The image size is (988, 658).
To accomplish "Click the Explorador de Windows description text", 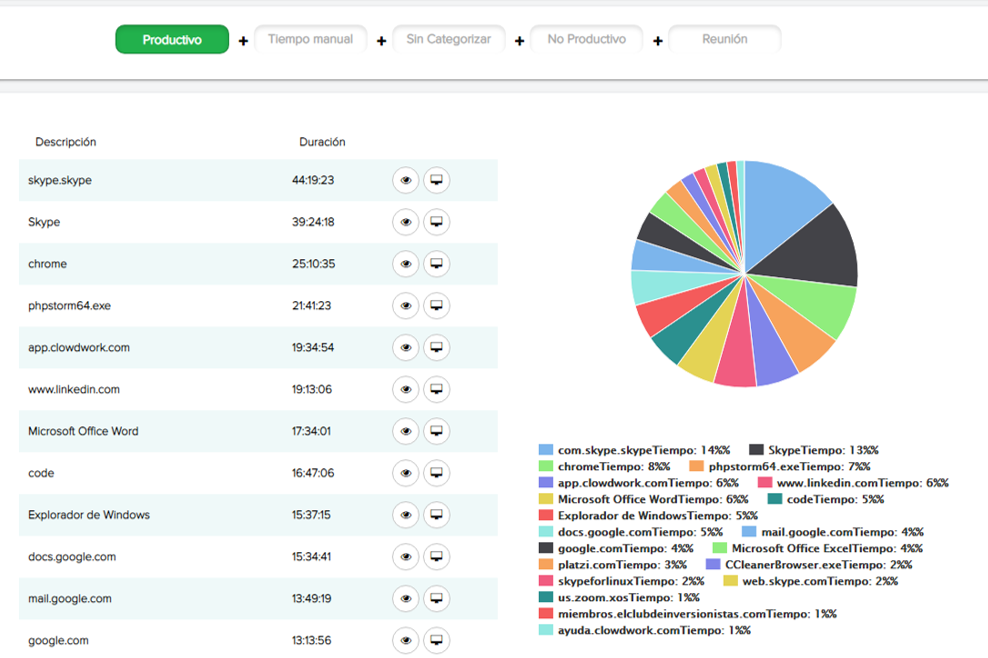I will (89, 515).
